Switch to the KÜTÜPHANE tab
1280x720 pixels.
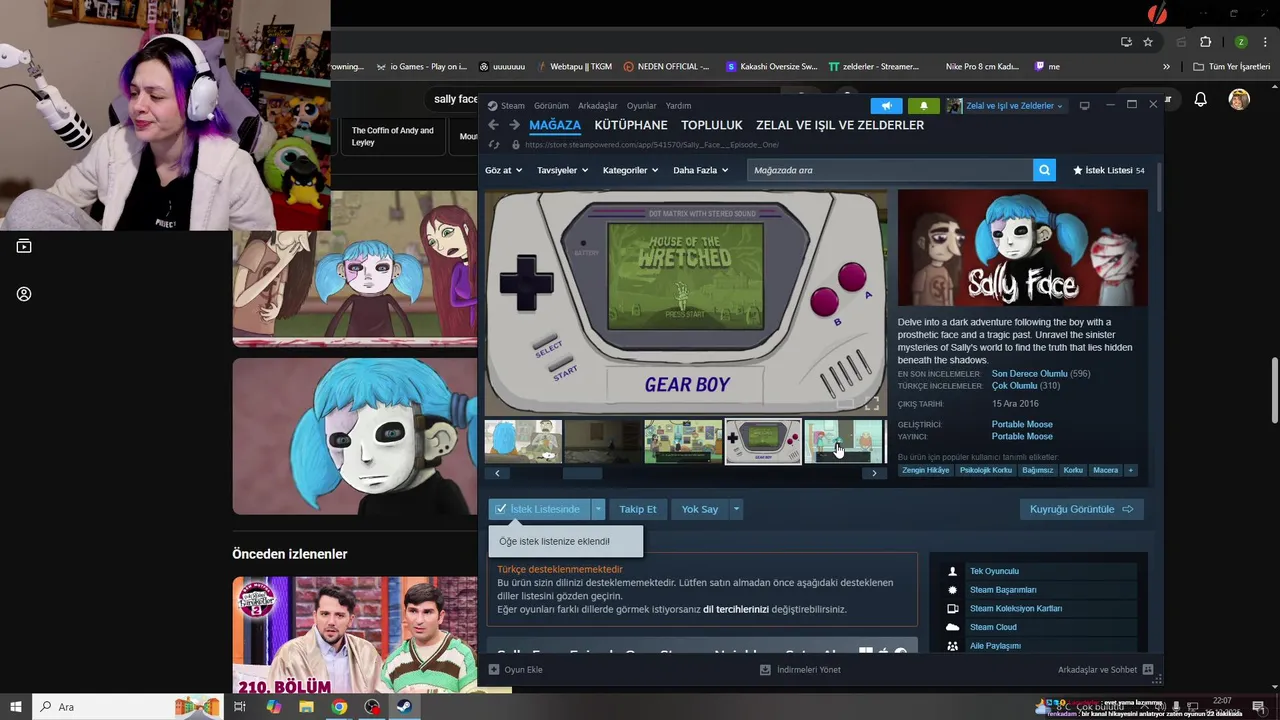[x=631, y=125]
